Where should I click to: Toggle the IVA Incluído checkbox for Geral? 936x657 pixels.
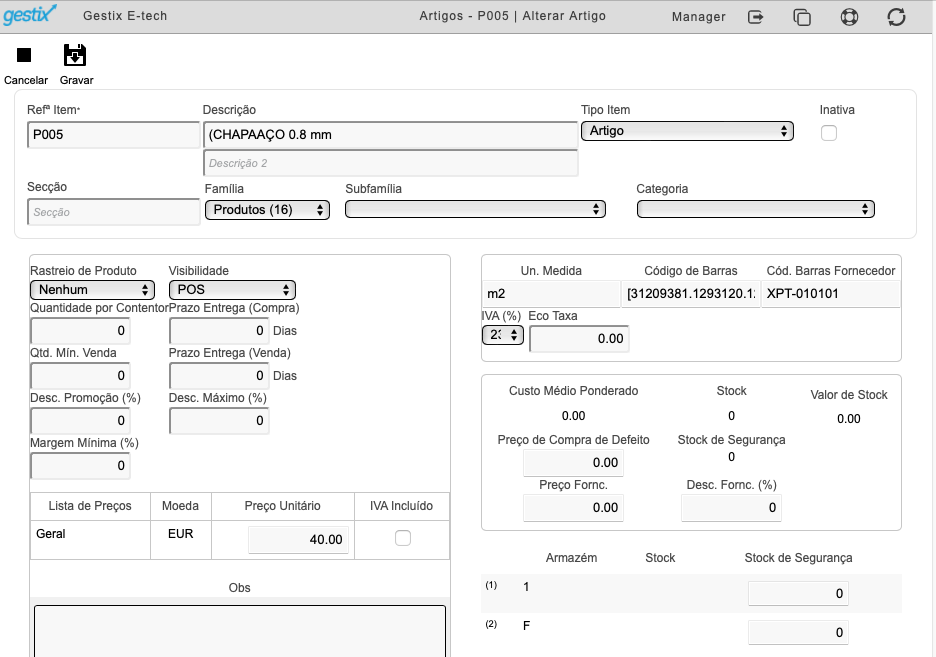pos(403,538)
